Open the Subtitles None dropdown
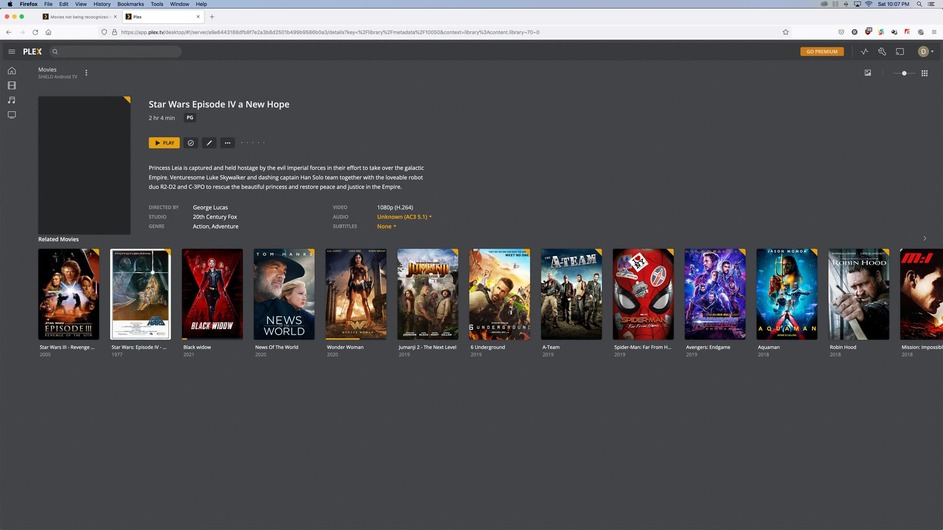 click(386, 227)
